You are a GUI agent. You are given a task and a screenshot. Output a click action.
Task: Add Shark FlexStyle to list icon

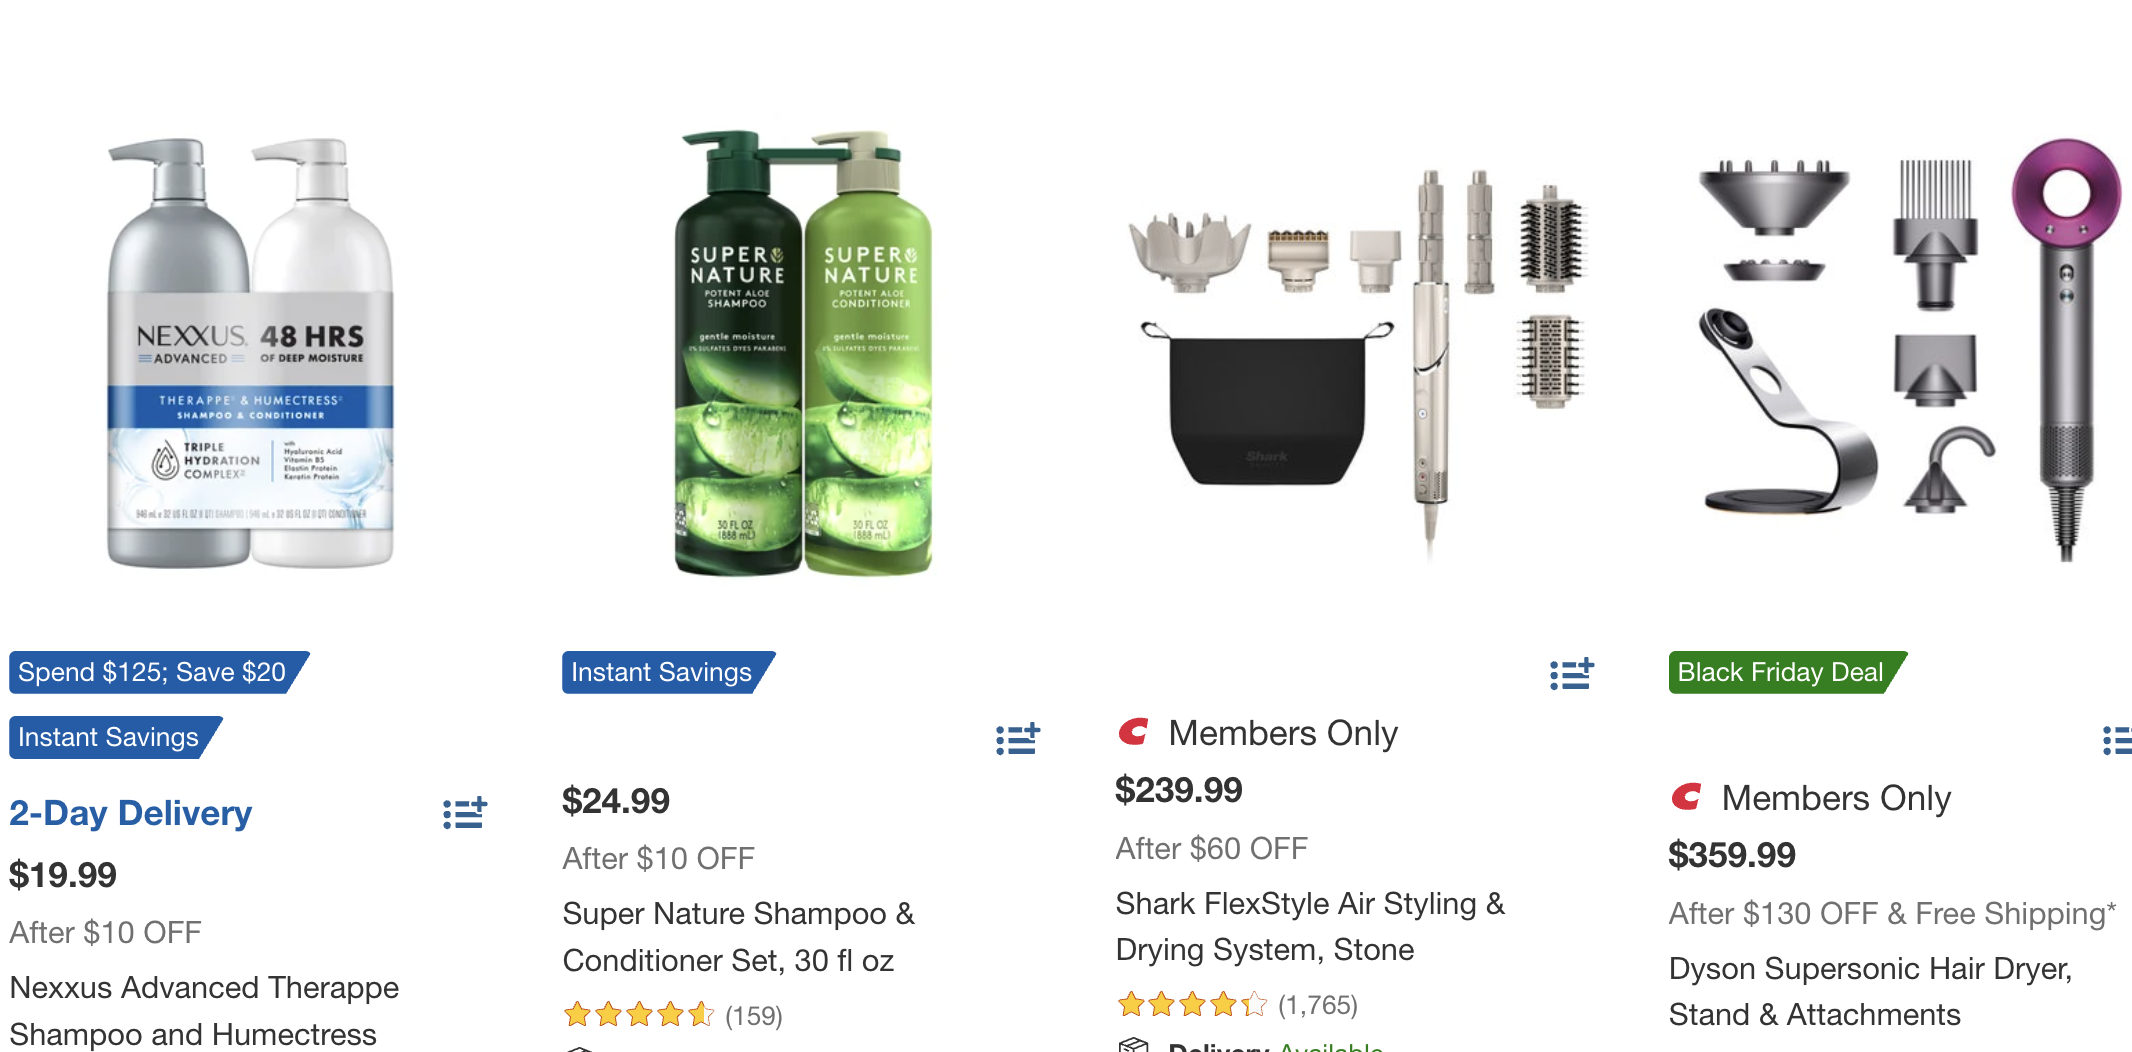[1571, 674]
